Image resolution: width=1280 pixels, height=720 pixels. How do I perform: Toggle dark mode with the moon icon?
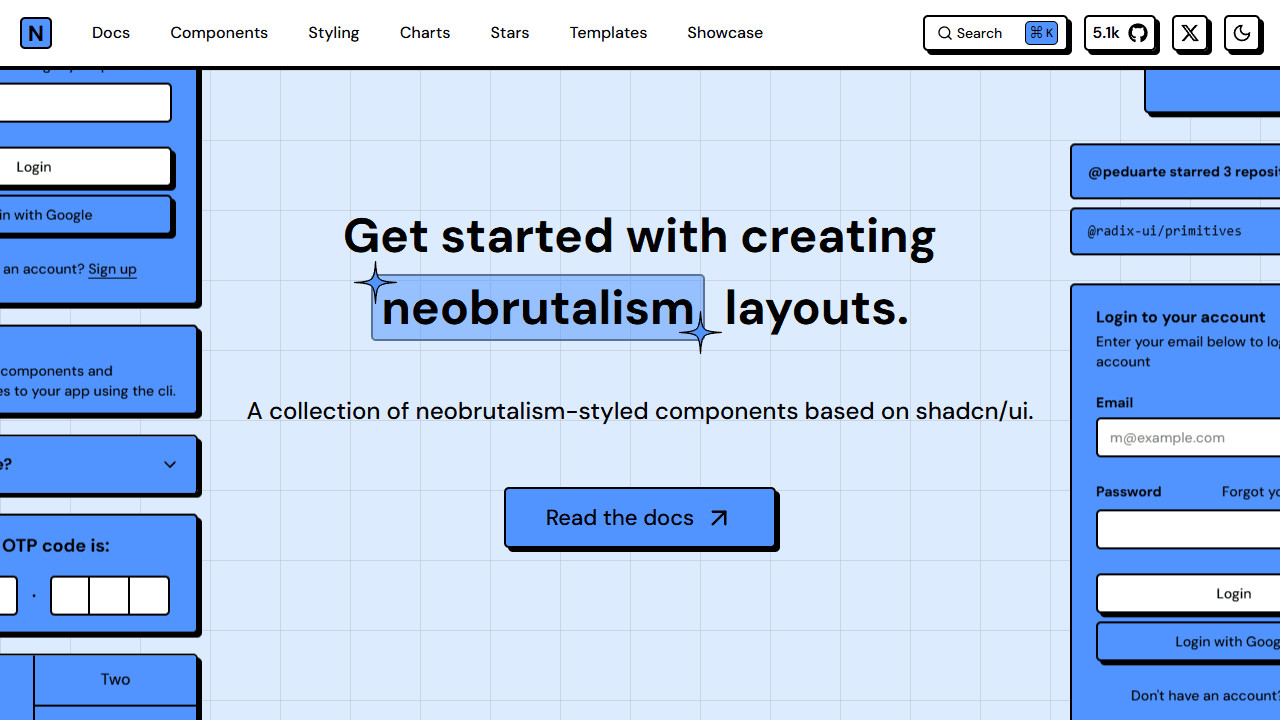click(x=1242, y=33)
